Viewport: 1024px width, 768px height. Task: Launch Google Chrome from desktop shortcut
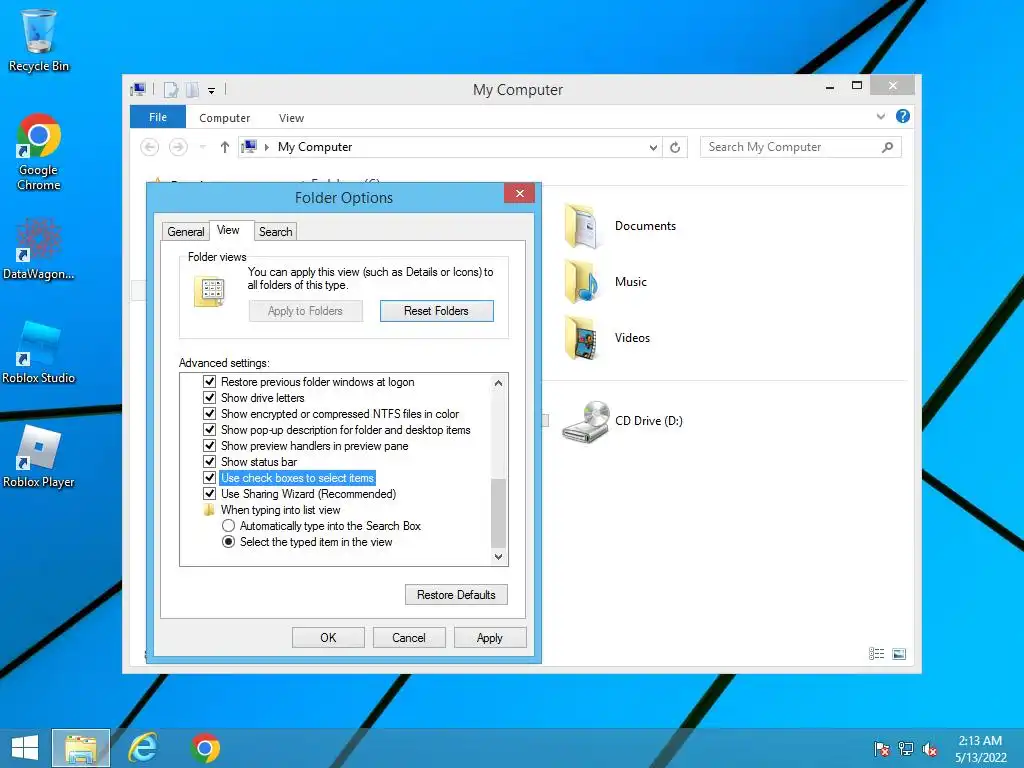pos(39,152)
